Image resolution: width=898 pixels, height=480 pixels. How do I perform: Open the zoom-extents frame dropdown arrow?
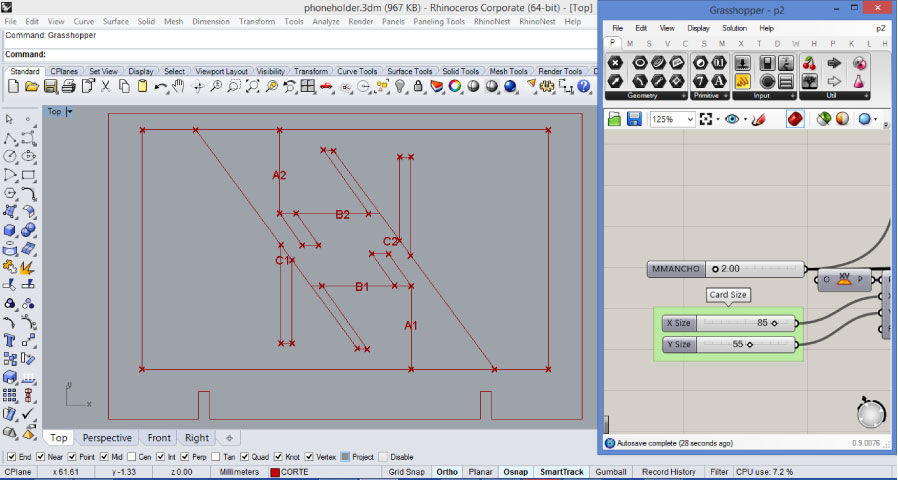point(718,120)
